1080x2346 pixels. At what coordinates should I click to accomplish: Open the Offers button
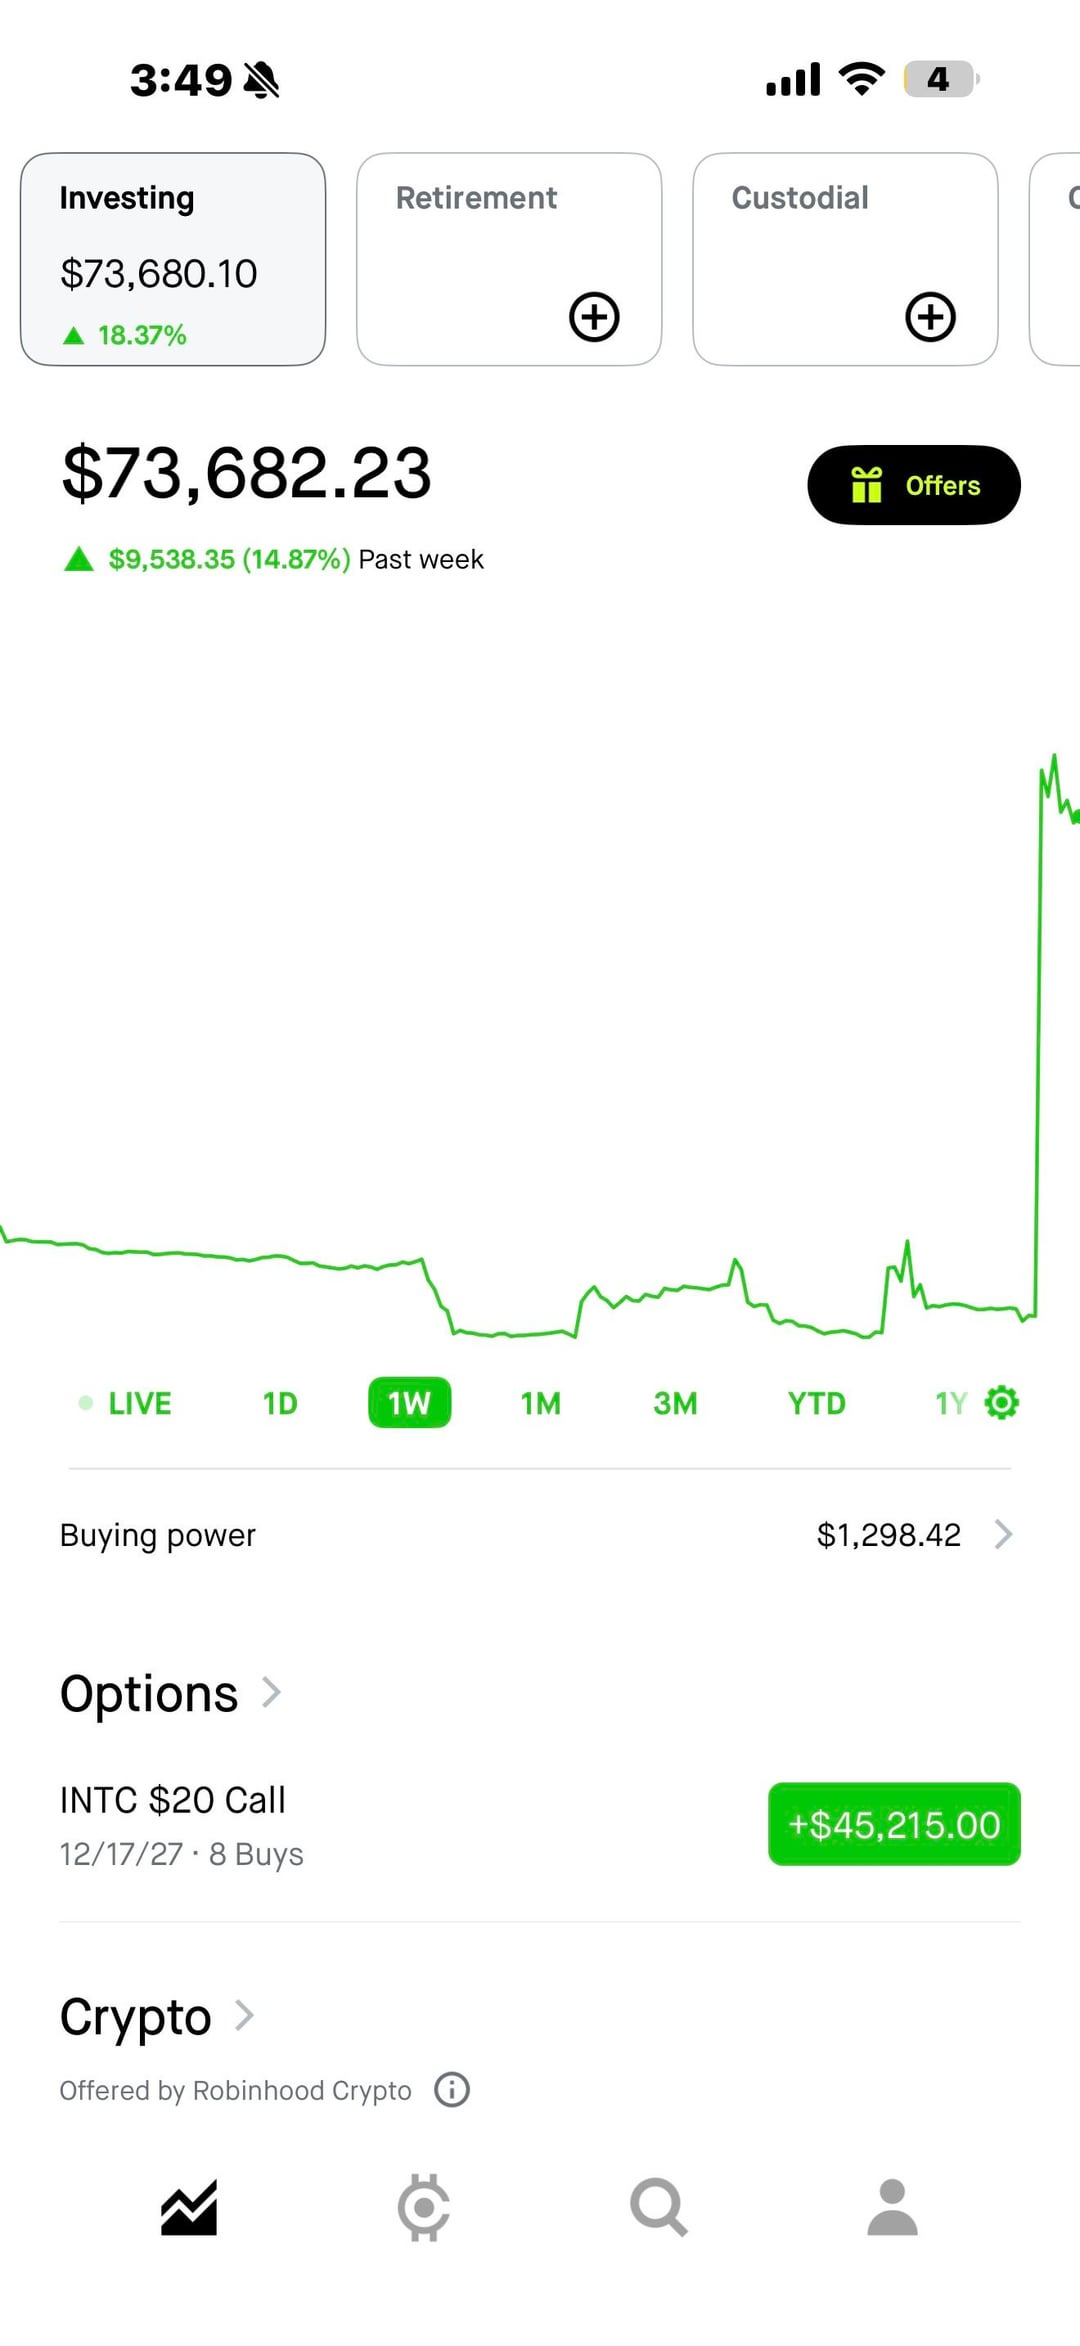pyautogui.click(x=914, y=485)
